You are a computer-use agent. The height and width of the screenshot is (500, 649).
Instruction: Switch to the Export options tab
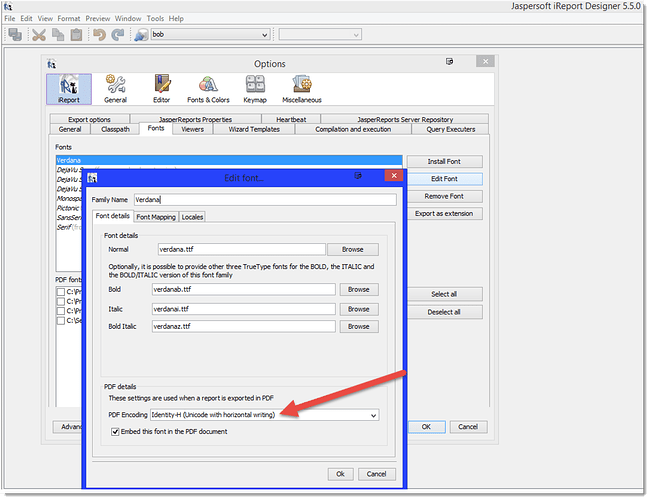pos(89,119)
